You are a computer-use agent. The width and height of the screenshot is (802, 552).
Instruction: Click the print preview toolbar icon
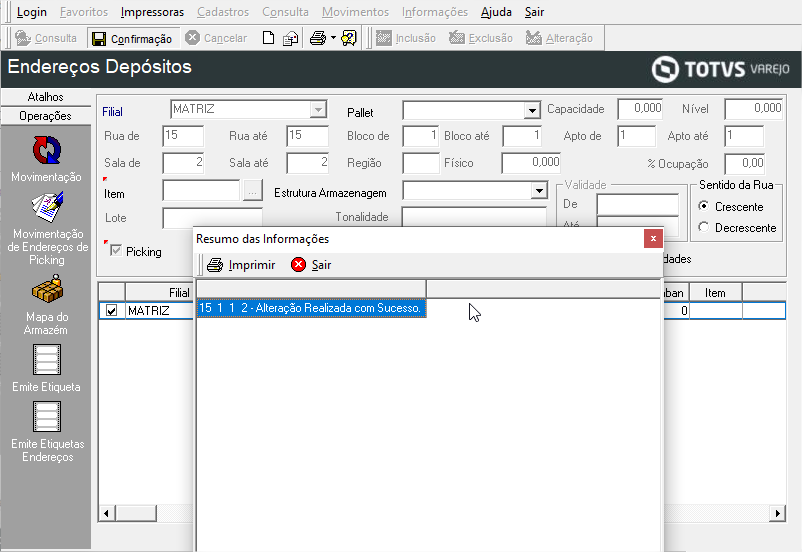click(x=291, y=38)
